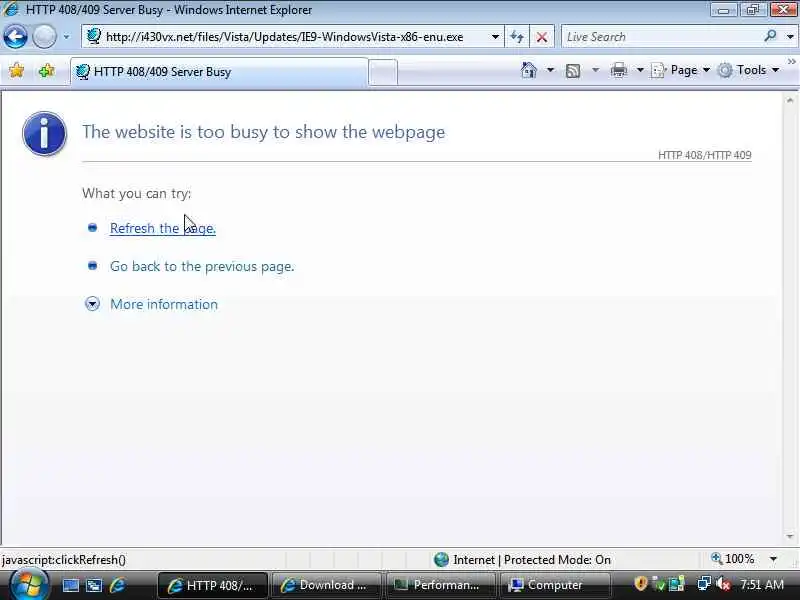Click the muted volume tray icon
800x600 pixels.
[723, 584]
